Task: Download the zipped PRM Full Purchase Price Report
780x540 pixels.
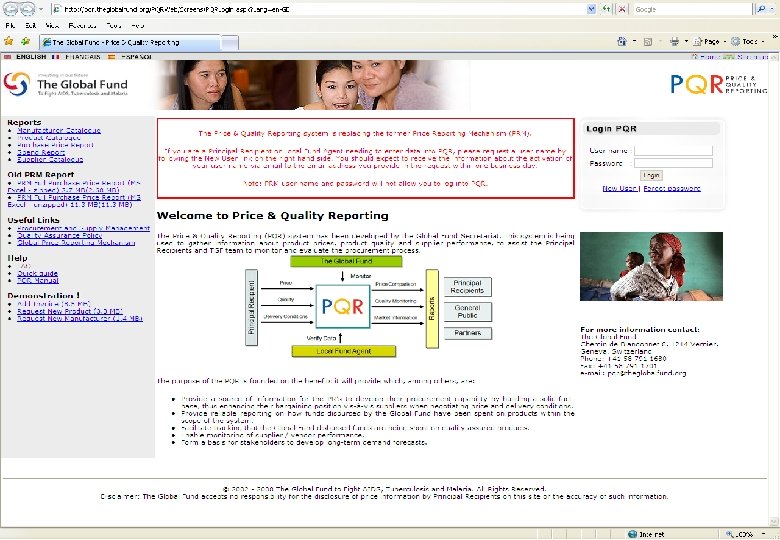Action: 74,186
